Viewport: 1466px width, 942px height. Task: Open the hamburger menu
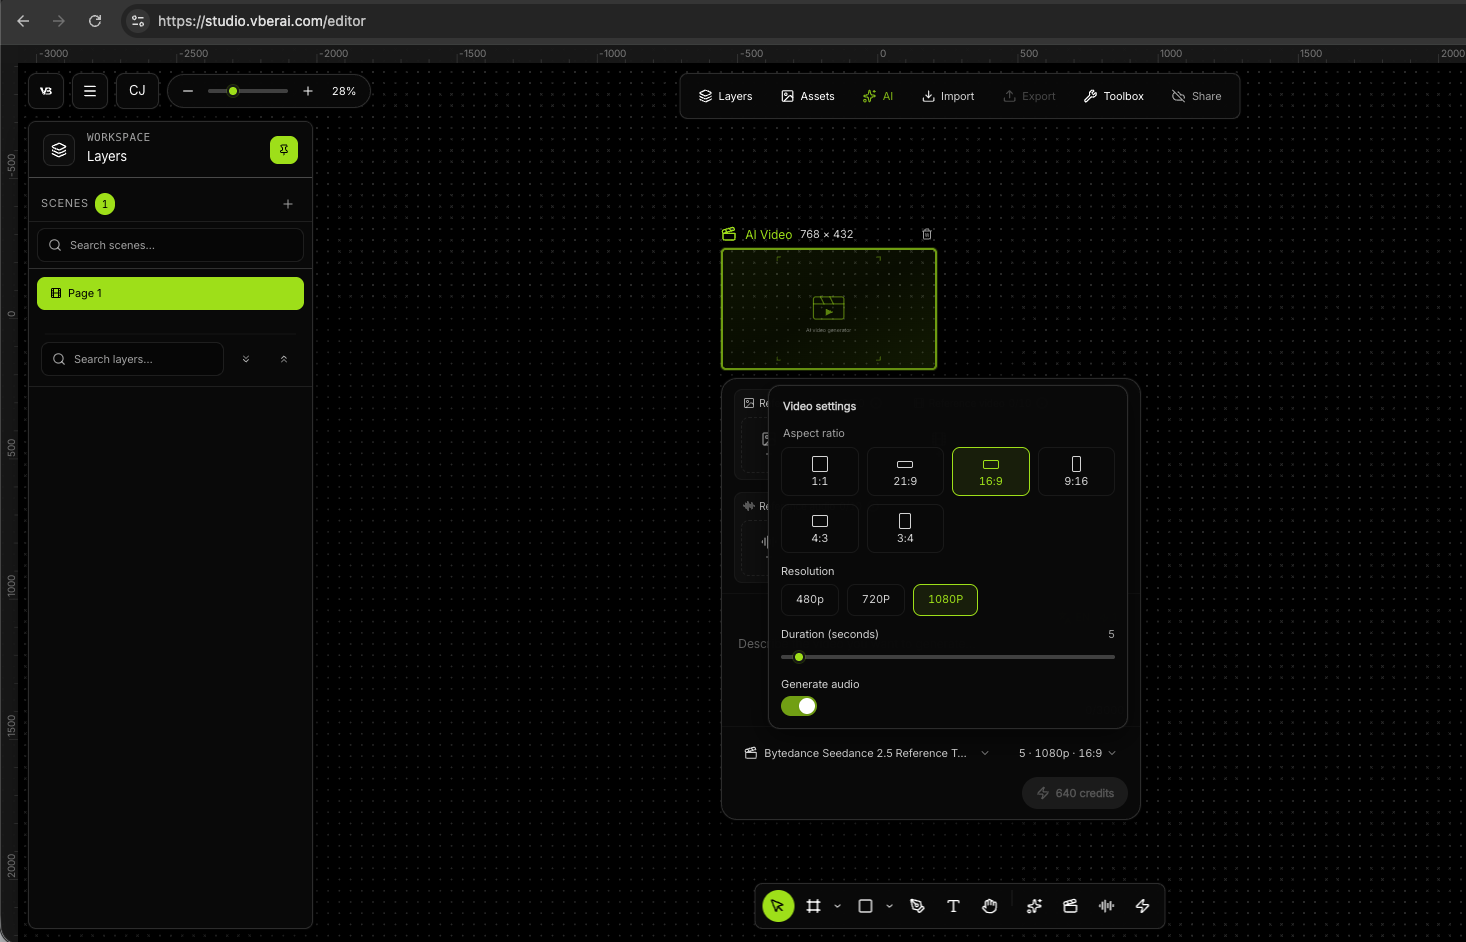pos(90,91)
